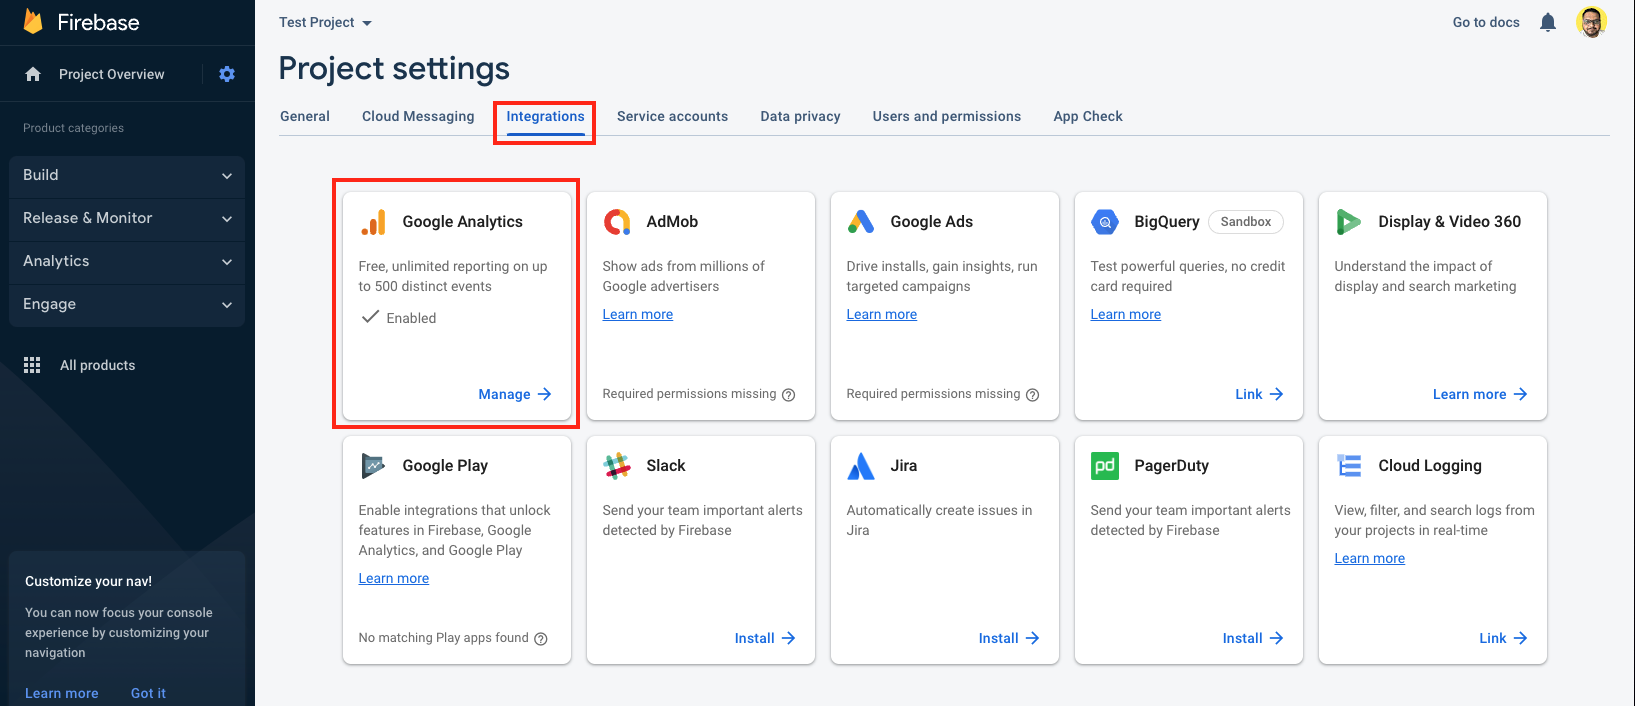Open the Service accounts tab
1635x706 pixels.
pyautogui.click(x=672, y=116)
